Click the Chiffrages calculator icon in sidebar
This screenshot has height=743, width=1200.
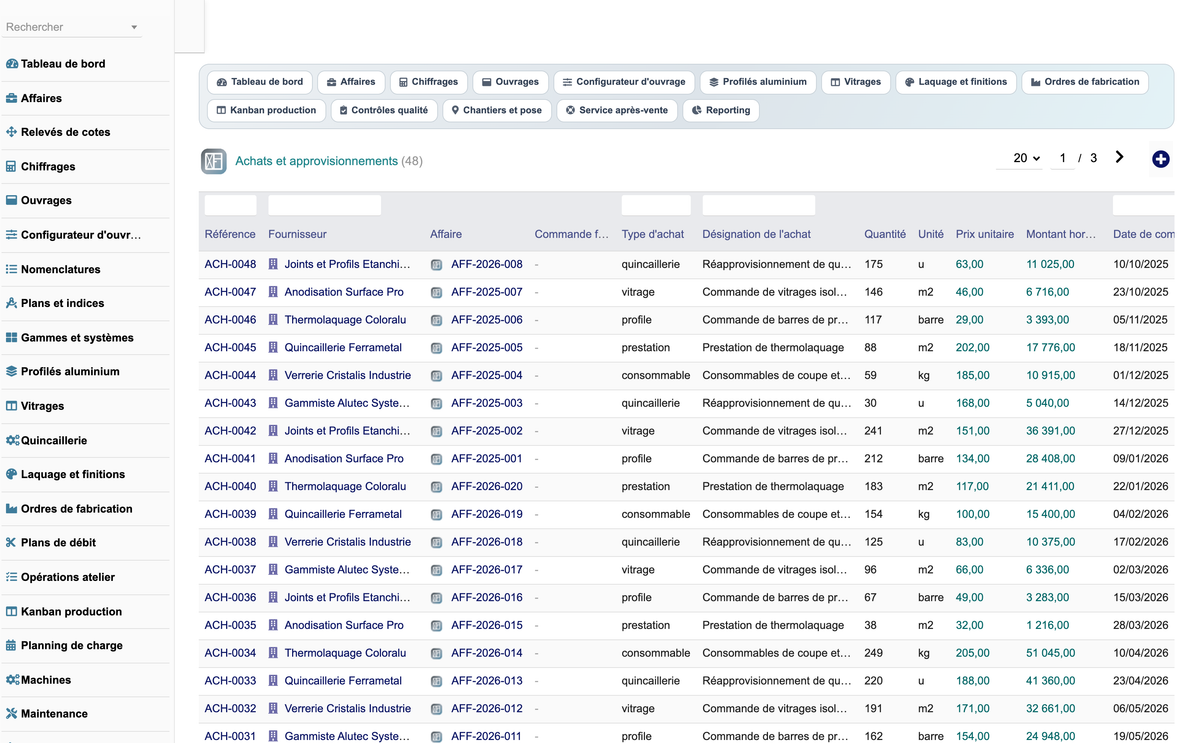click(12, 166)
